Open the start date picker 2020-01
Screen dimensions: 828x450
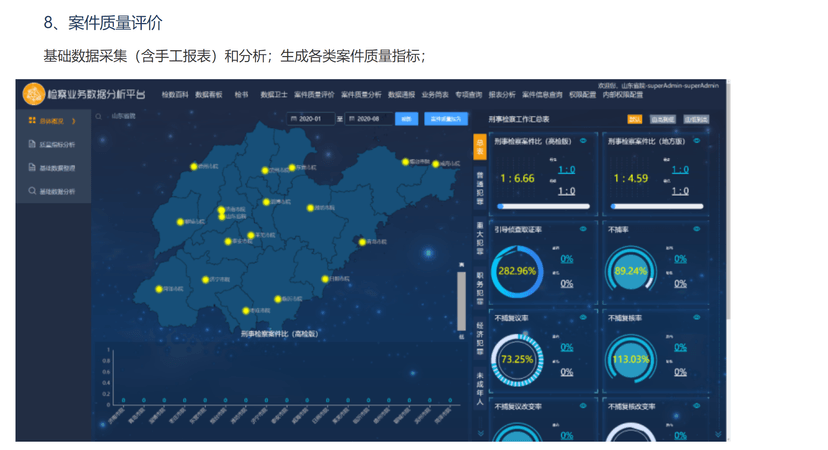click(x=310, y=119)
